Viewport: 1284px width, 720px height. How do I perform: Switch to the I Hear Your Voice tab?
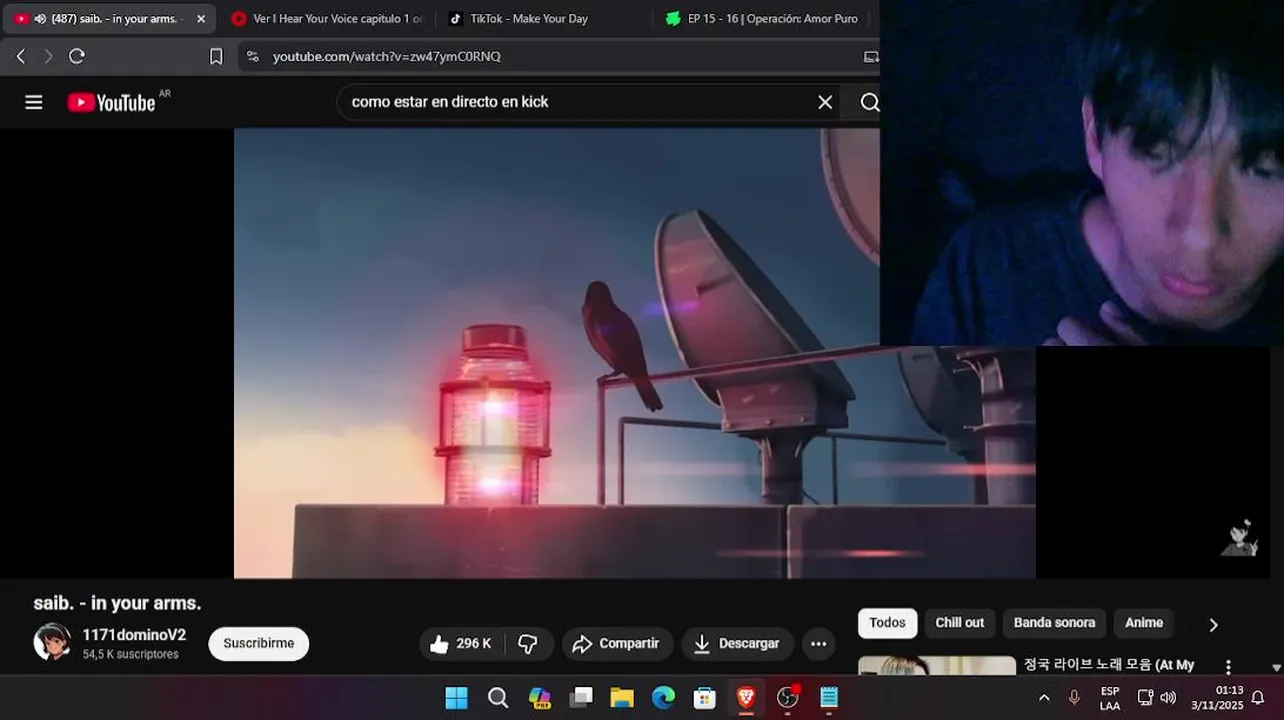328,18
